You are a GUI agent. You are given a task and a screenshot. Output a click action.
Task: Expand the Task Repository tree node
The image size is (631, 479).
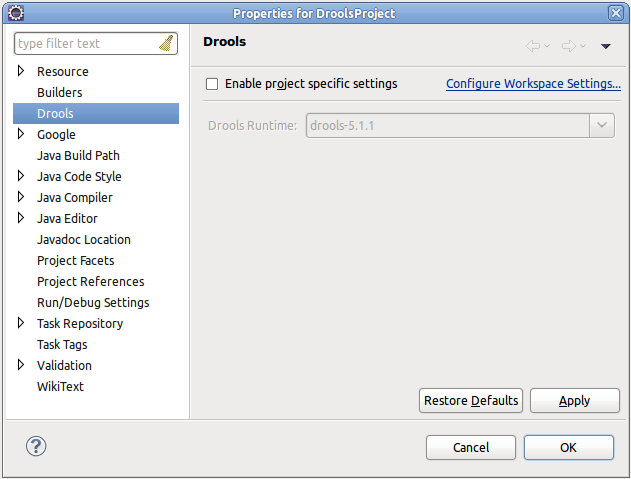click(22, 323)
